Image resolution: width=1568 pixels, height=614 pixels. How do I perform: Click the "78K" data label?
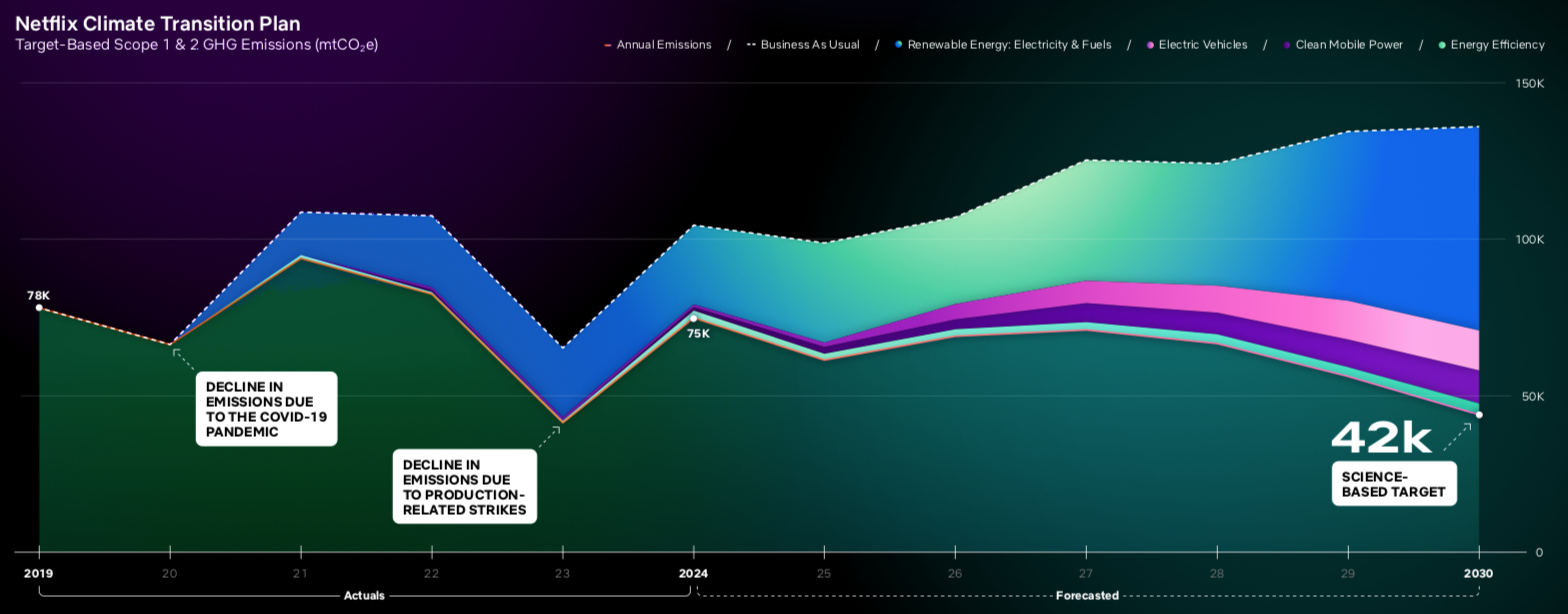[38, 295]
